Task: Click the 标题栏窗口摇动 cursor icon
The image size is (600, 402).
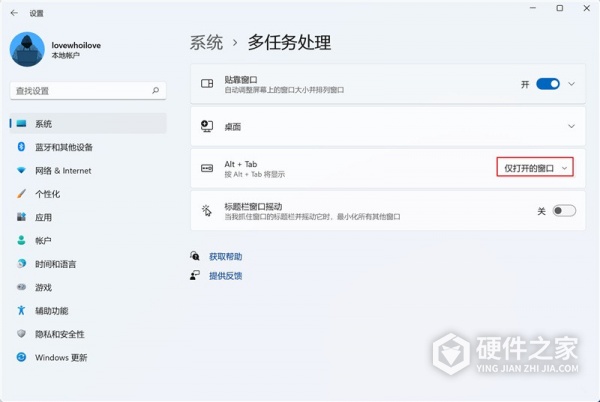Action: click(x=207, y=210)
